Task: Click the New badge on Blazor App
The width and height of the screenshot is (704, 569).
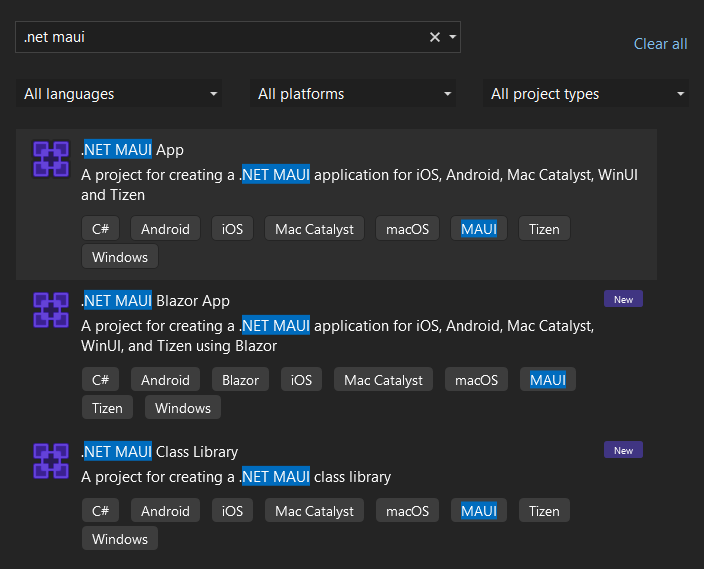Action: (623, 299)
